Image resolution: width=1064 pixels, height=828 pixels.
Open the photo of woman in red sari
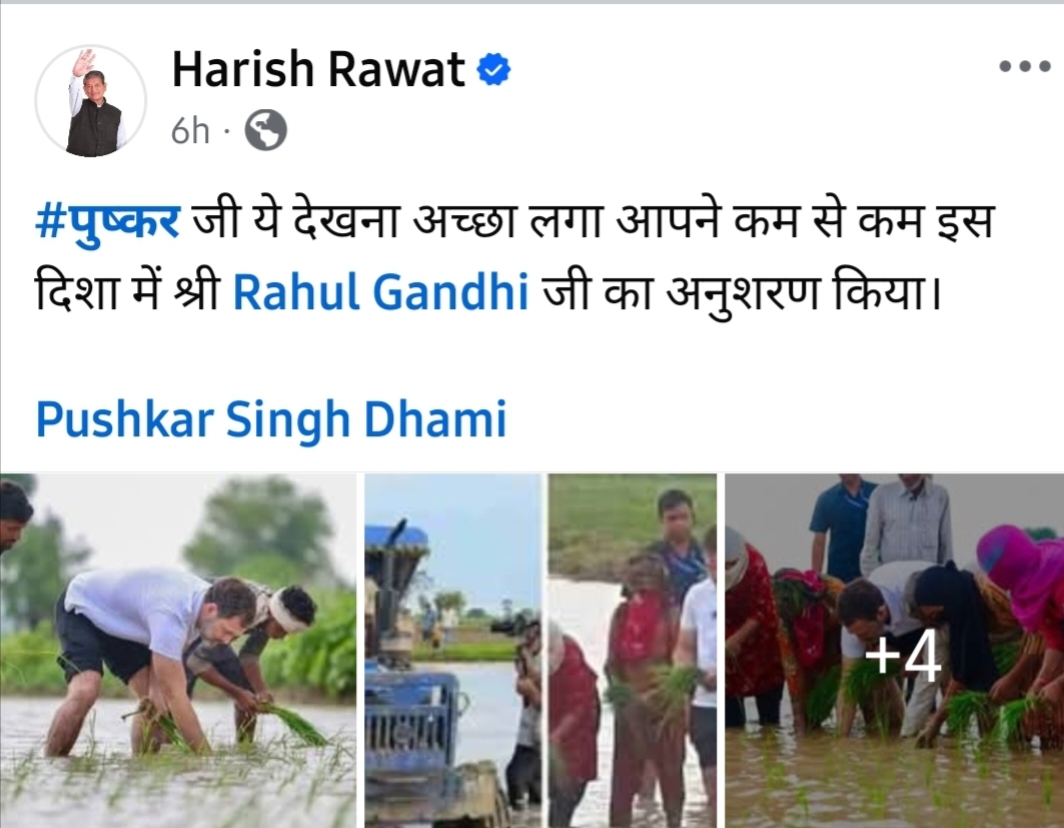[x=632, y=650]
